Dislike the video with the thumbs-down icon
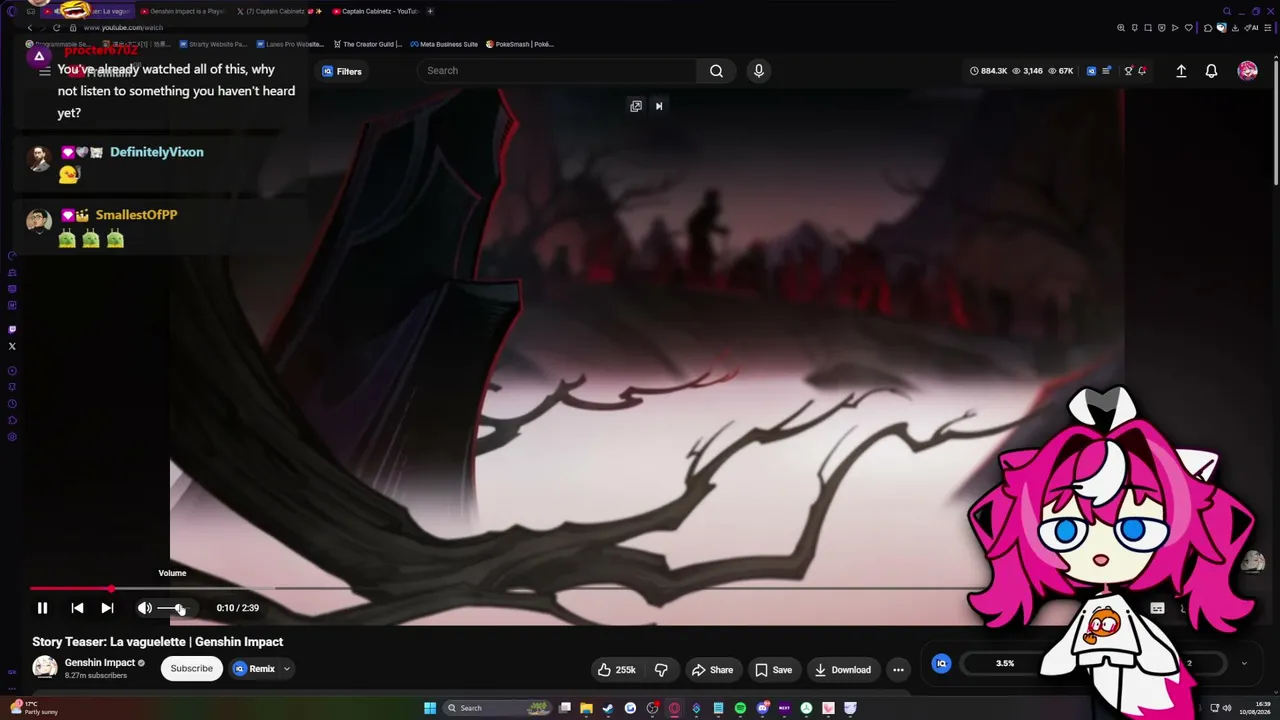Image resolution: width=1280 pixels, height=720 pixels. pyautogui.click(x=661, y=670)
